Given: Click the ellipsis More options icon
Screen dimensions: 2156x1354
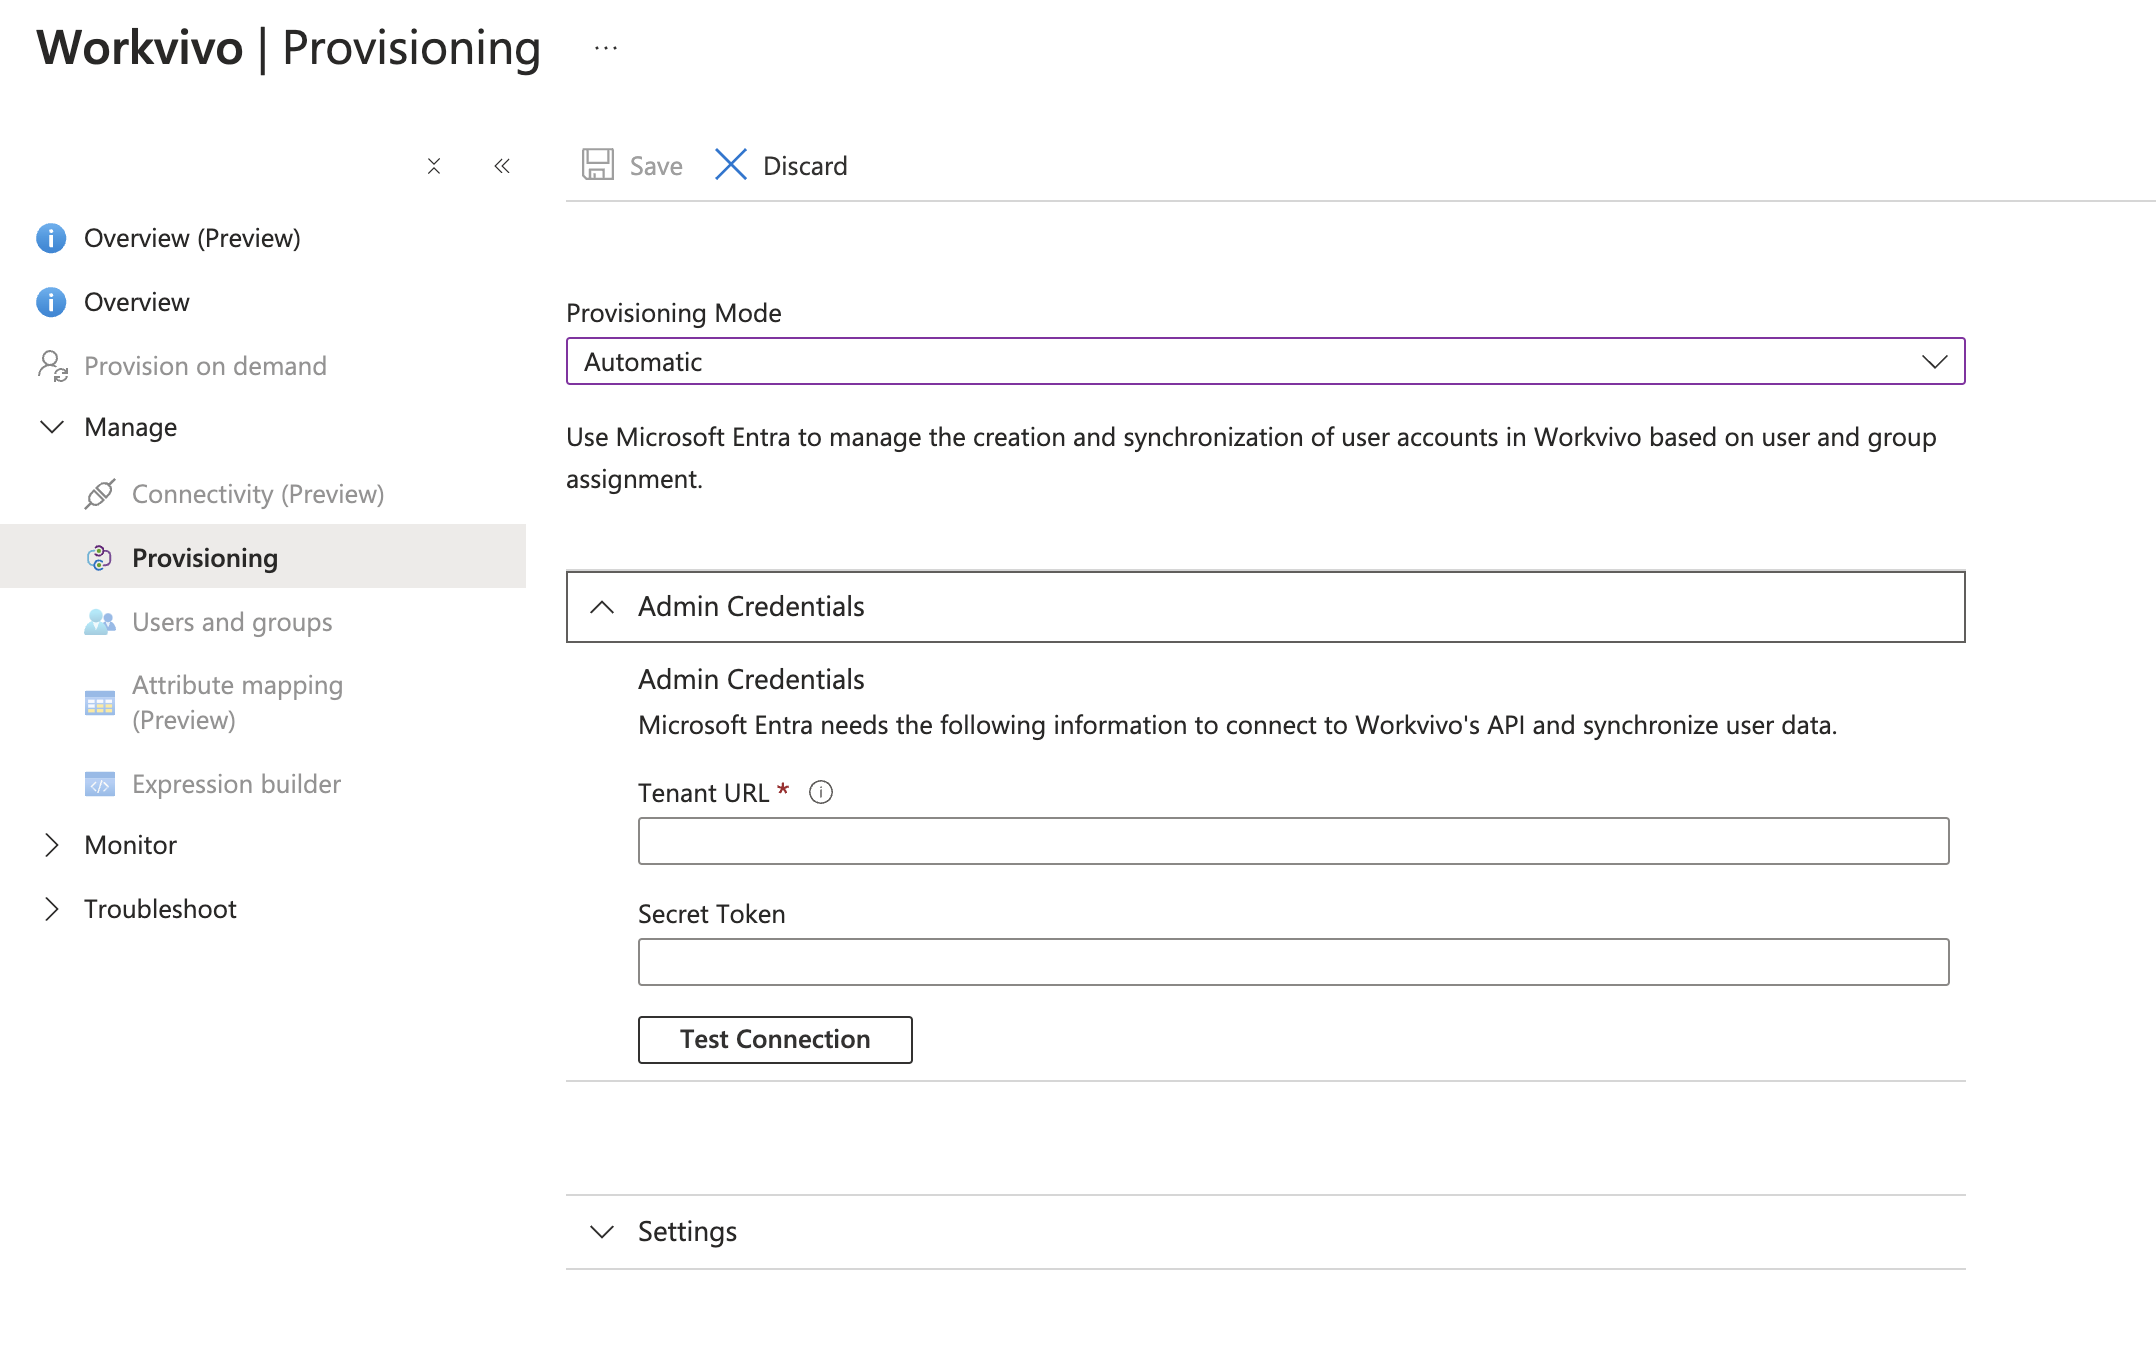Looking at the screenshot, I should tap(606, 48).
